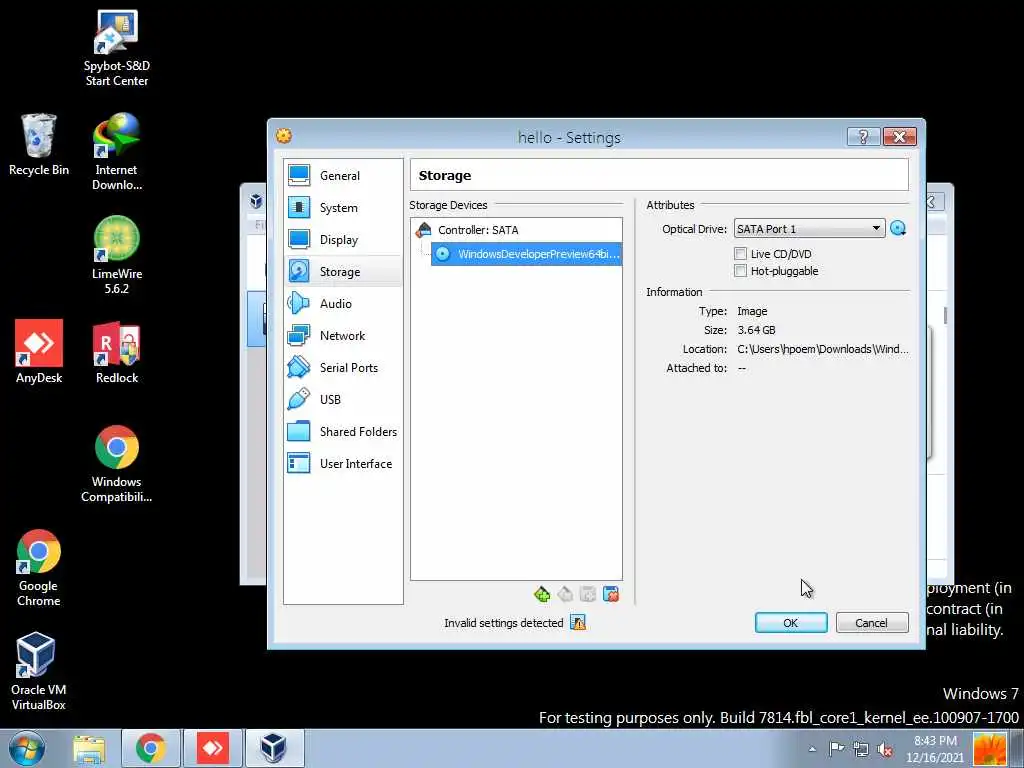Click the remove storage attachment icon
Viewport: 1024px width, 768px height.
click(x=611, y=594)
